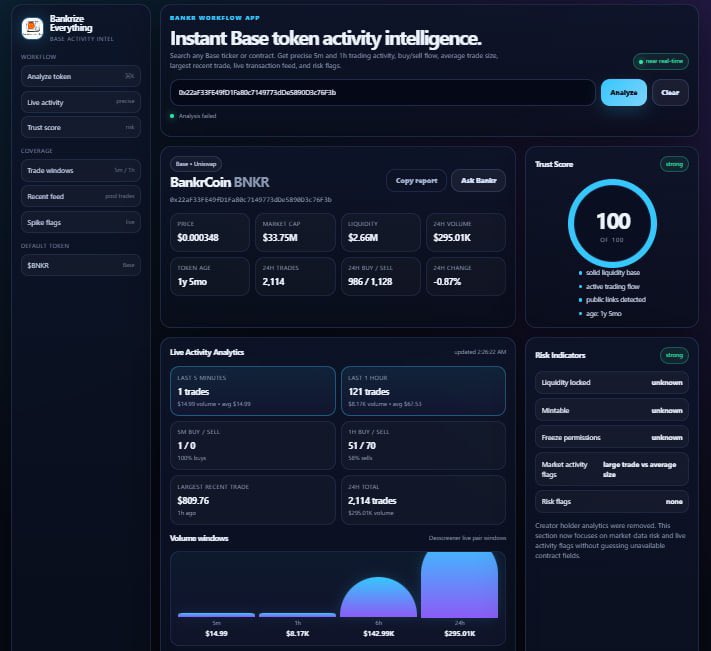
Task: Select the Last 5 Minutes trades card
Action: [x=253, y=391]
